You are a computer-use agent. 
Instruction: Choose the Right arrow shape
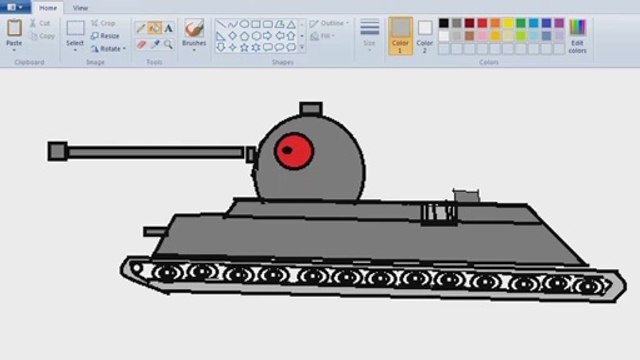click(268, 36)
